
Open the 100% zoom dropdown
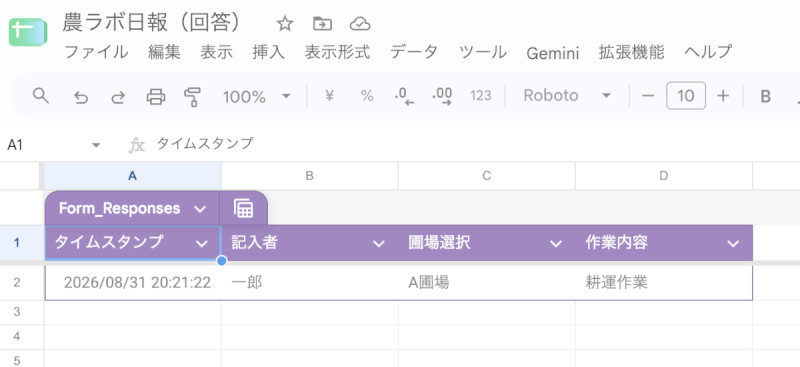coord(257,96)
